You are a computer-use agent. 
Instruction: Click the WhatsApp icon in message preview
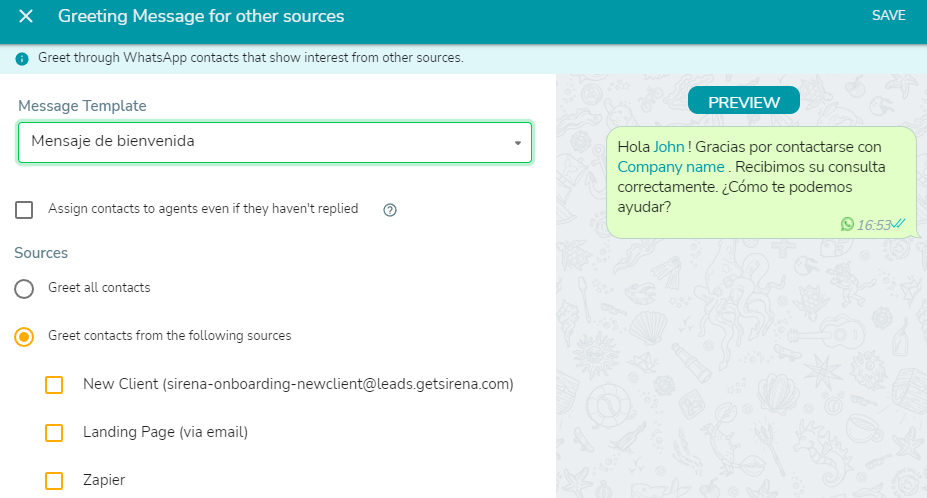pyautogui.click(x=847, y=224)
